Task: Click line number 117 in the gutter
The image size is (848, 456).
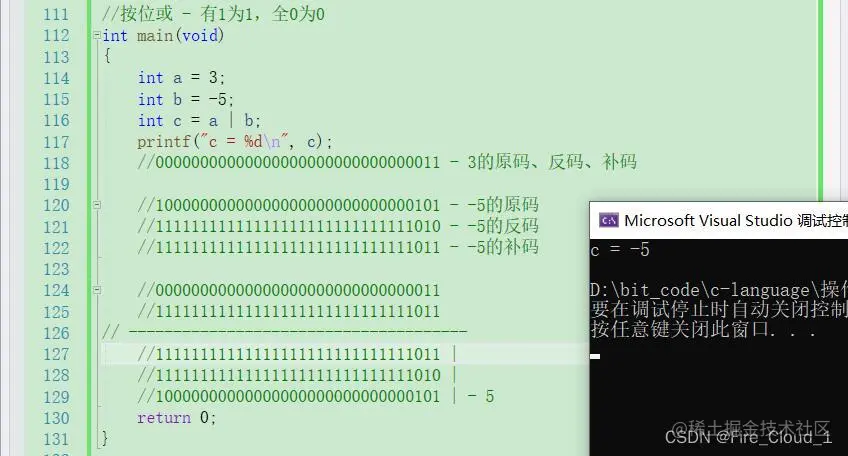Action: tap(56, 142)
